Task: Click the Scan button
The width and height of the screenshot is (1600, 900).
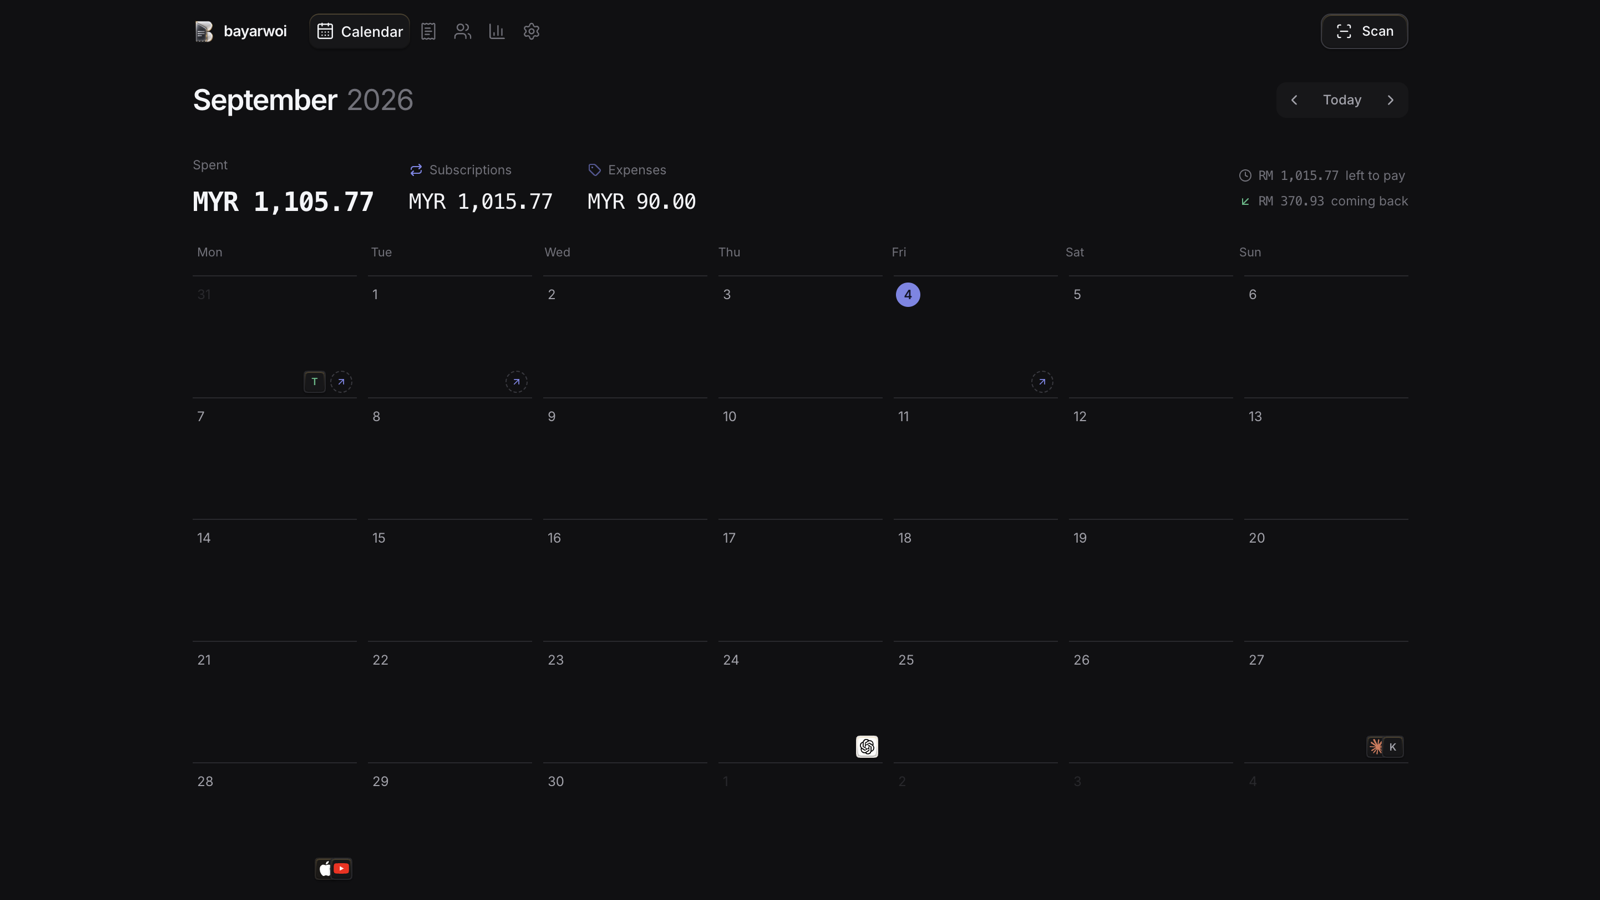Action: (1364, 31)
